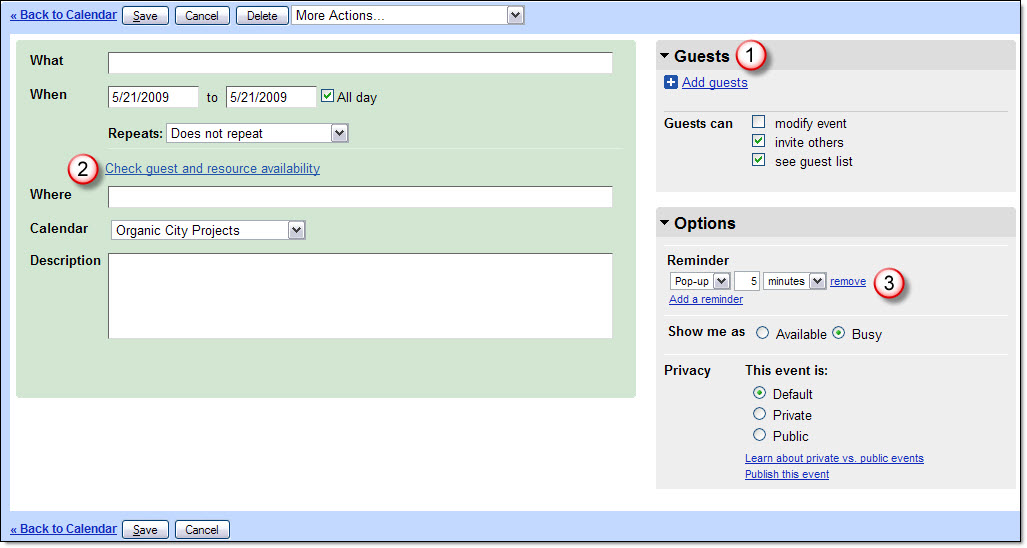Enable guests can modify event
Screen dimensions: 1027x548
point(759,123)
